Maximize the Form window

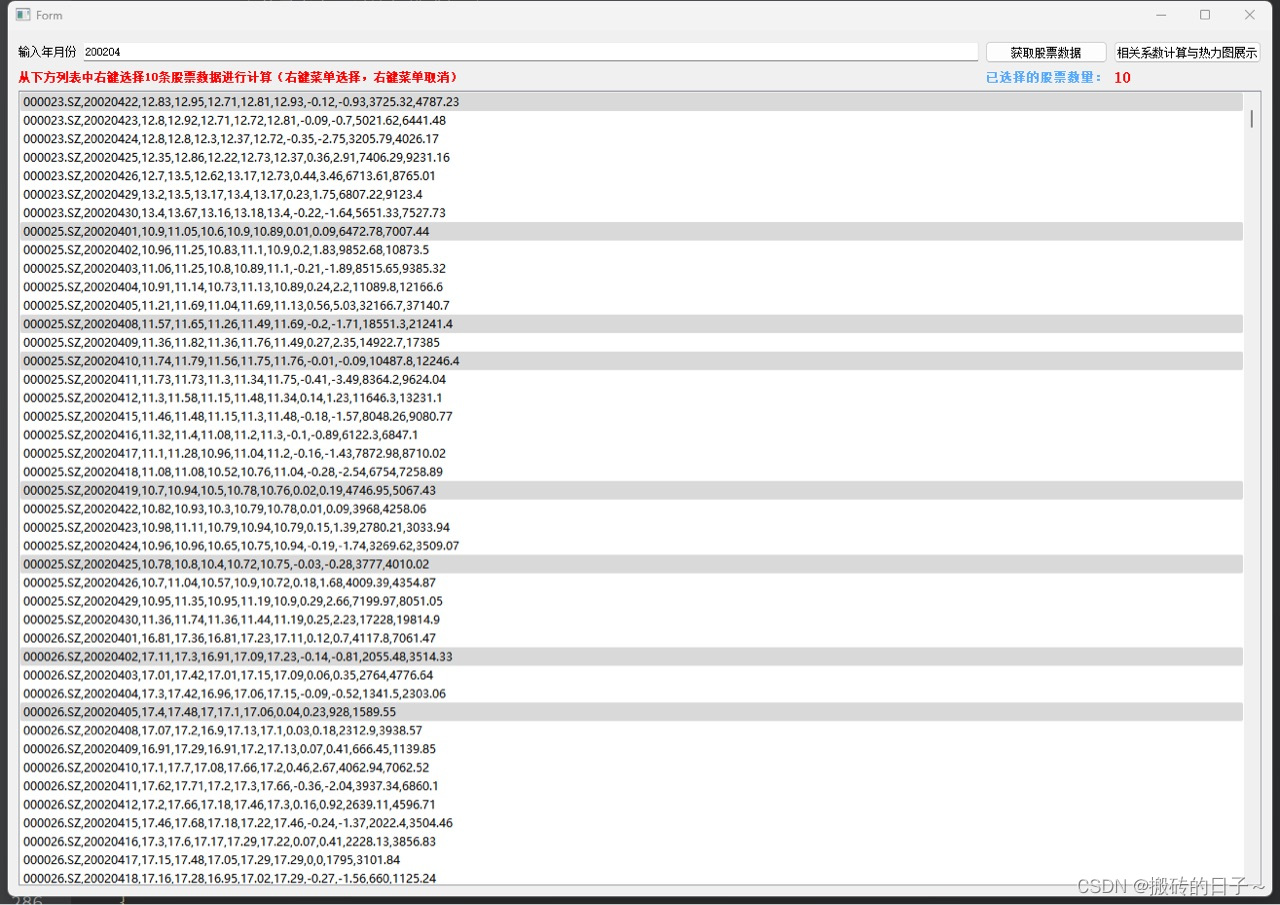(1205, 15)
